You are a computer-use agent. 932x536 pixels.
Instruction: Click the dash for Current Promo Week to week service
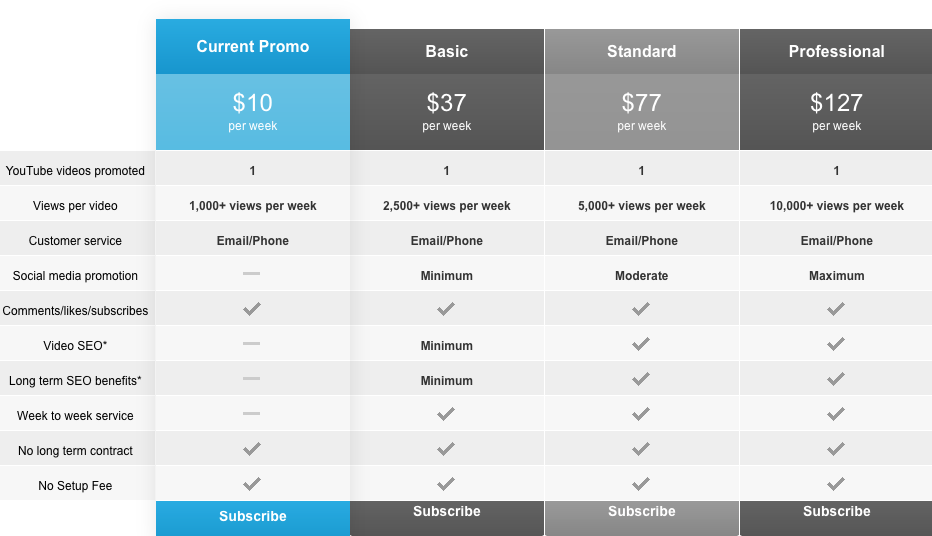pyautogui.click(x=251, y=414)
